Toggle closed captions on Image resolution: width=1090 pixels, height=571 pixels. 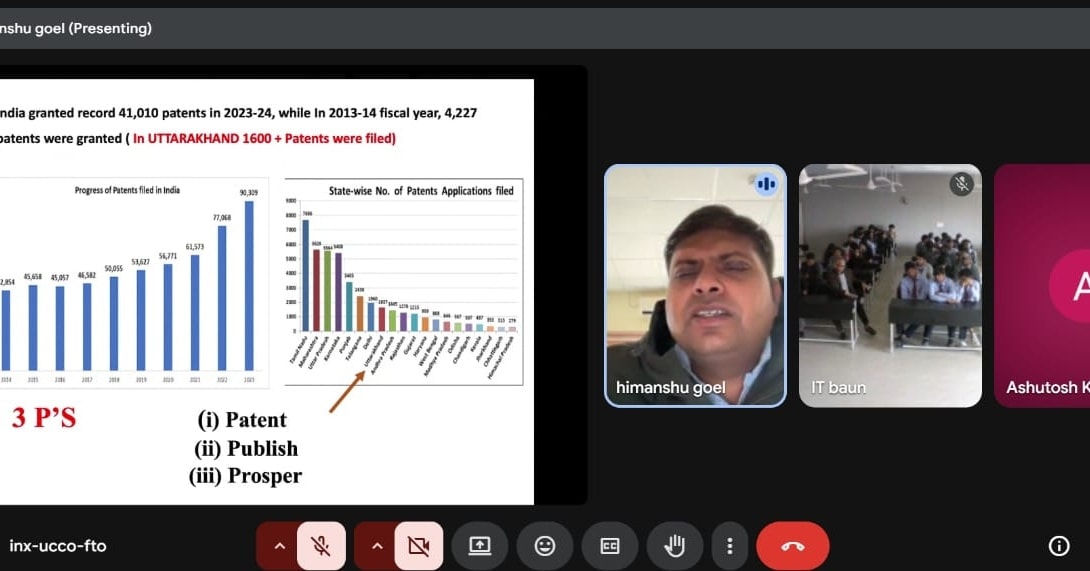[x=610, y=546]
